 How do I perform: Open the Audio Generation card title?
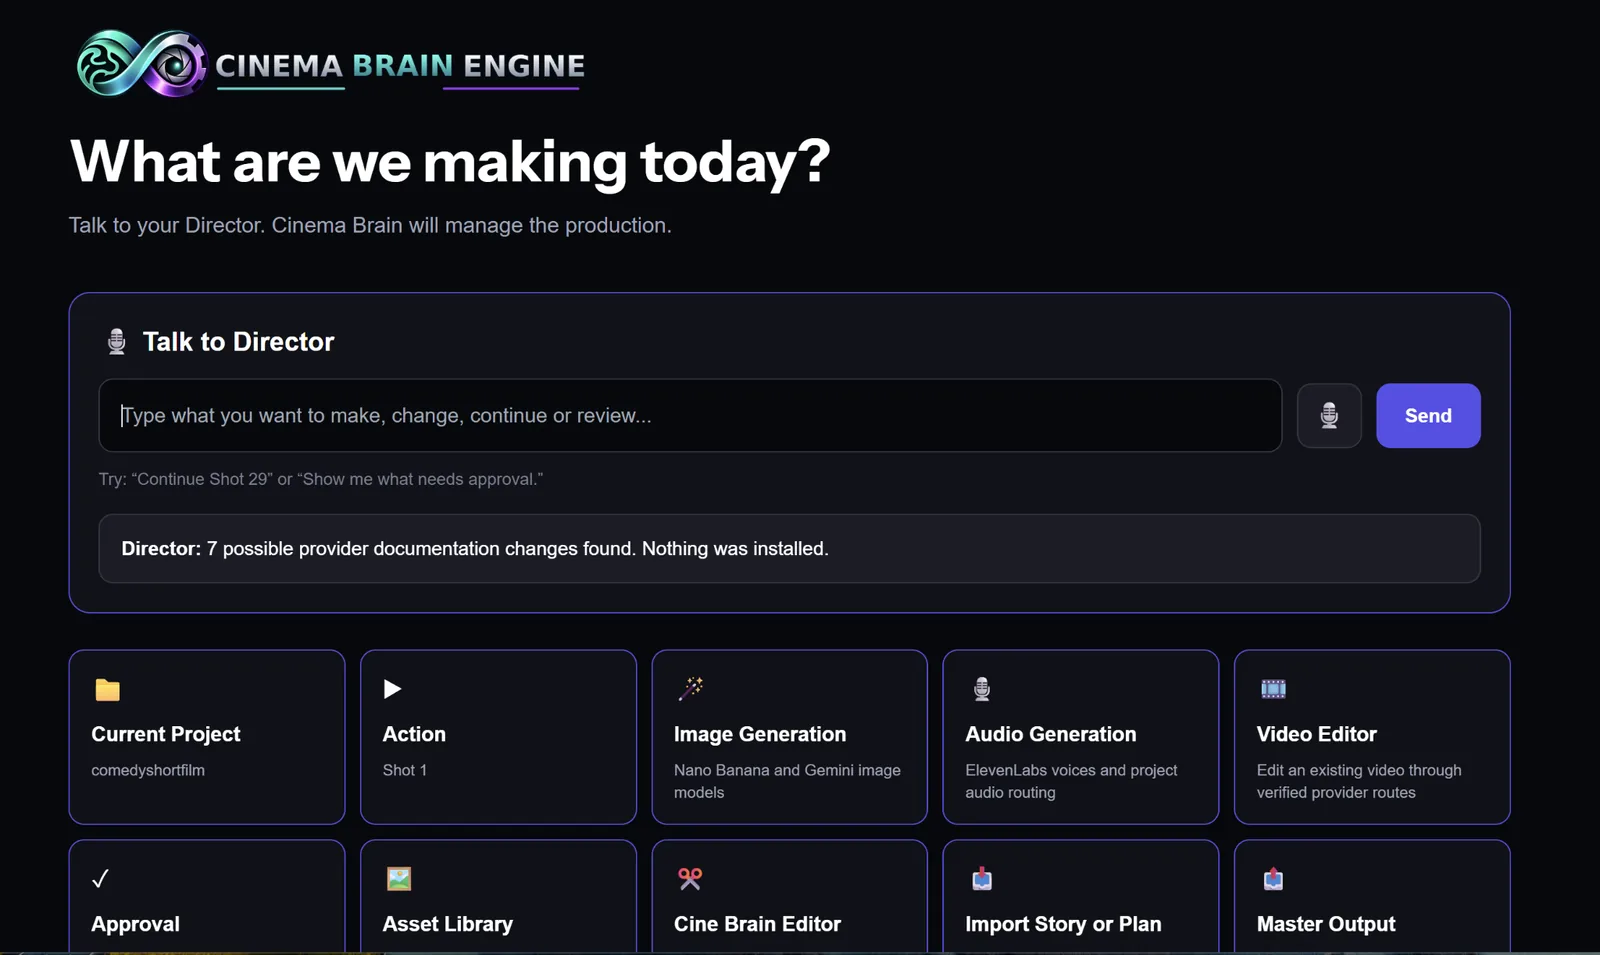pyautogui.click(x=1051, y=734)
